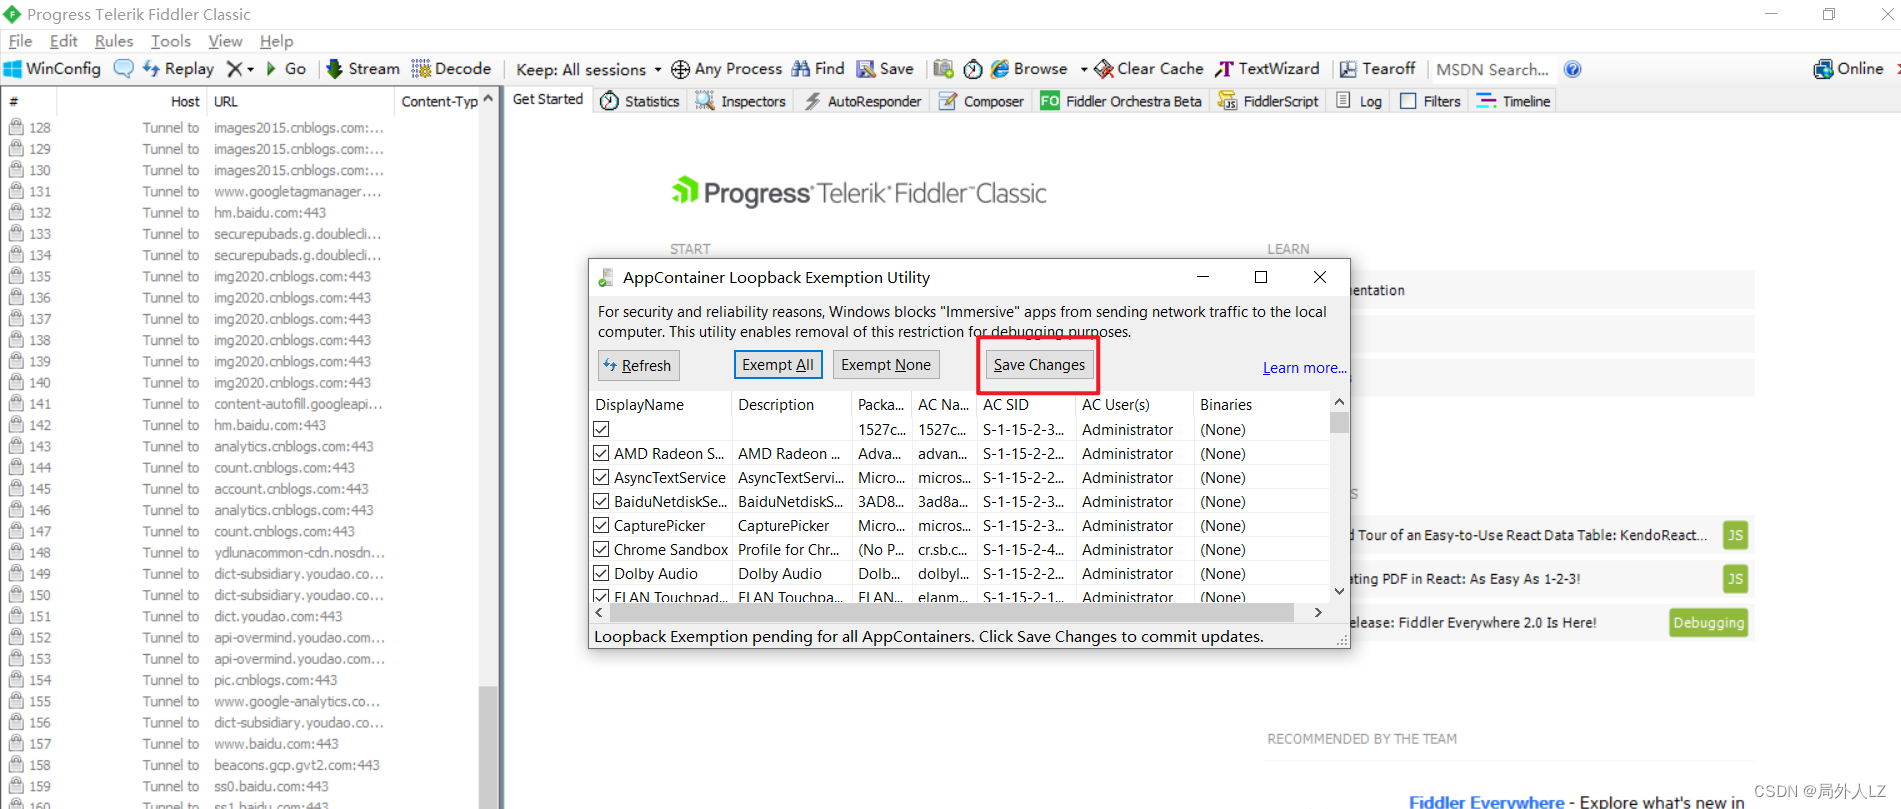1901x809 pixels.
Task: Click session list scroll-up arrow
Action: (x=488, y=99)
